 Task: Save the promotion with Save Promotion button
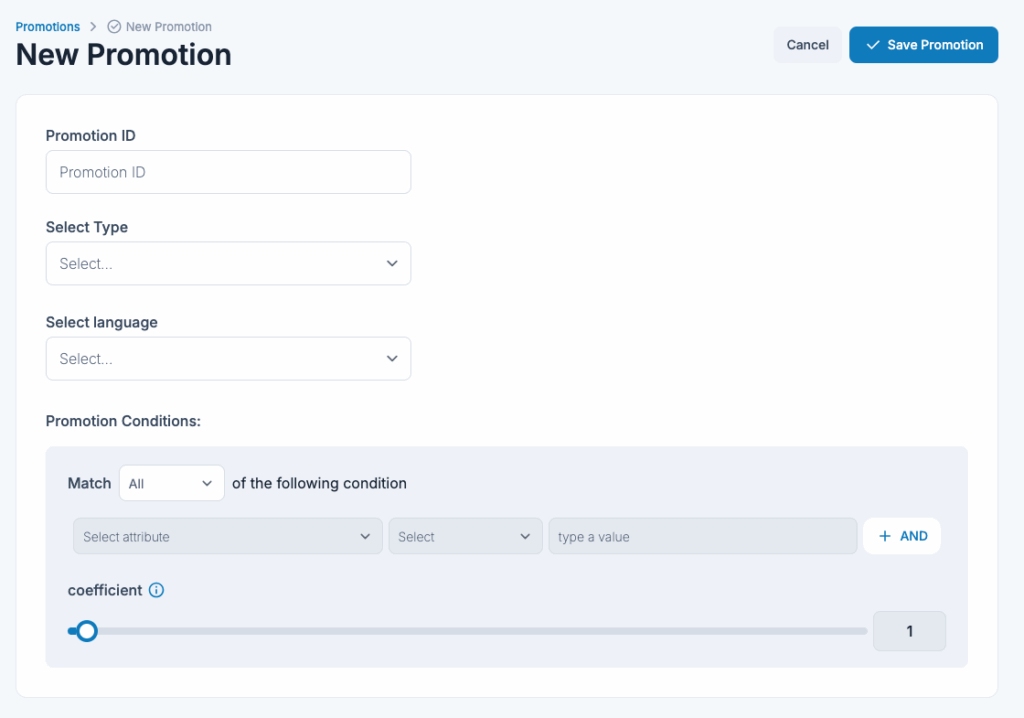(923, 45)
